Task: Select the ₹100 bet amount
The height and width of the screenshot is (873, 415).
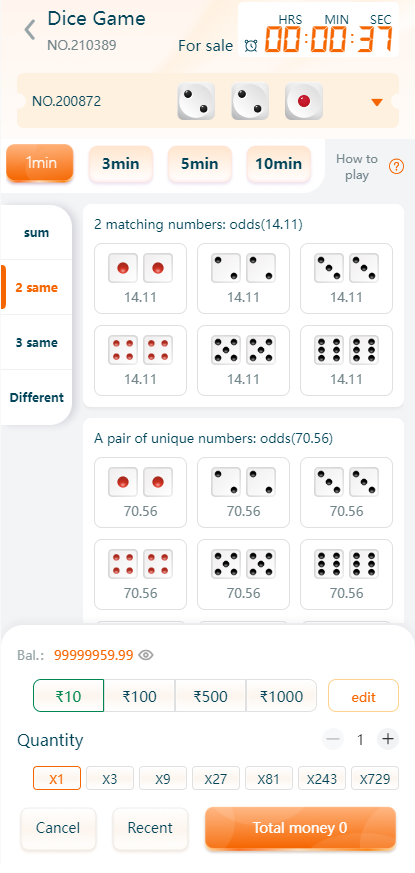Action: [139, 696]
